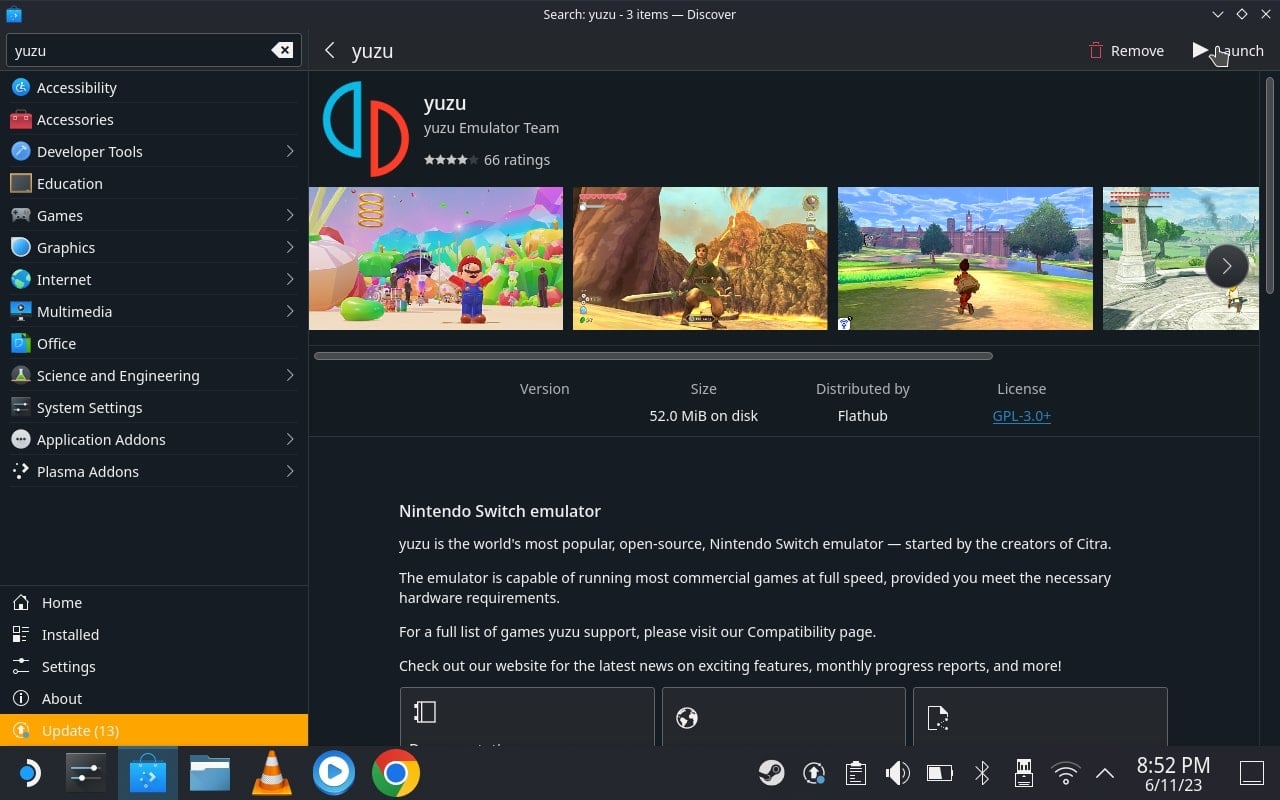Image resolution: width=1280 pixels, height=800 pixels.
Task: Open the clipboard tray icon
Action: 855,773
